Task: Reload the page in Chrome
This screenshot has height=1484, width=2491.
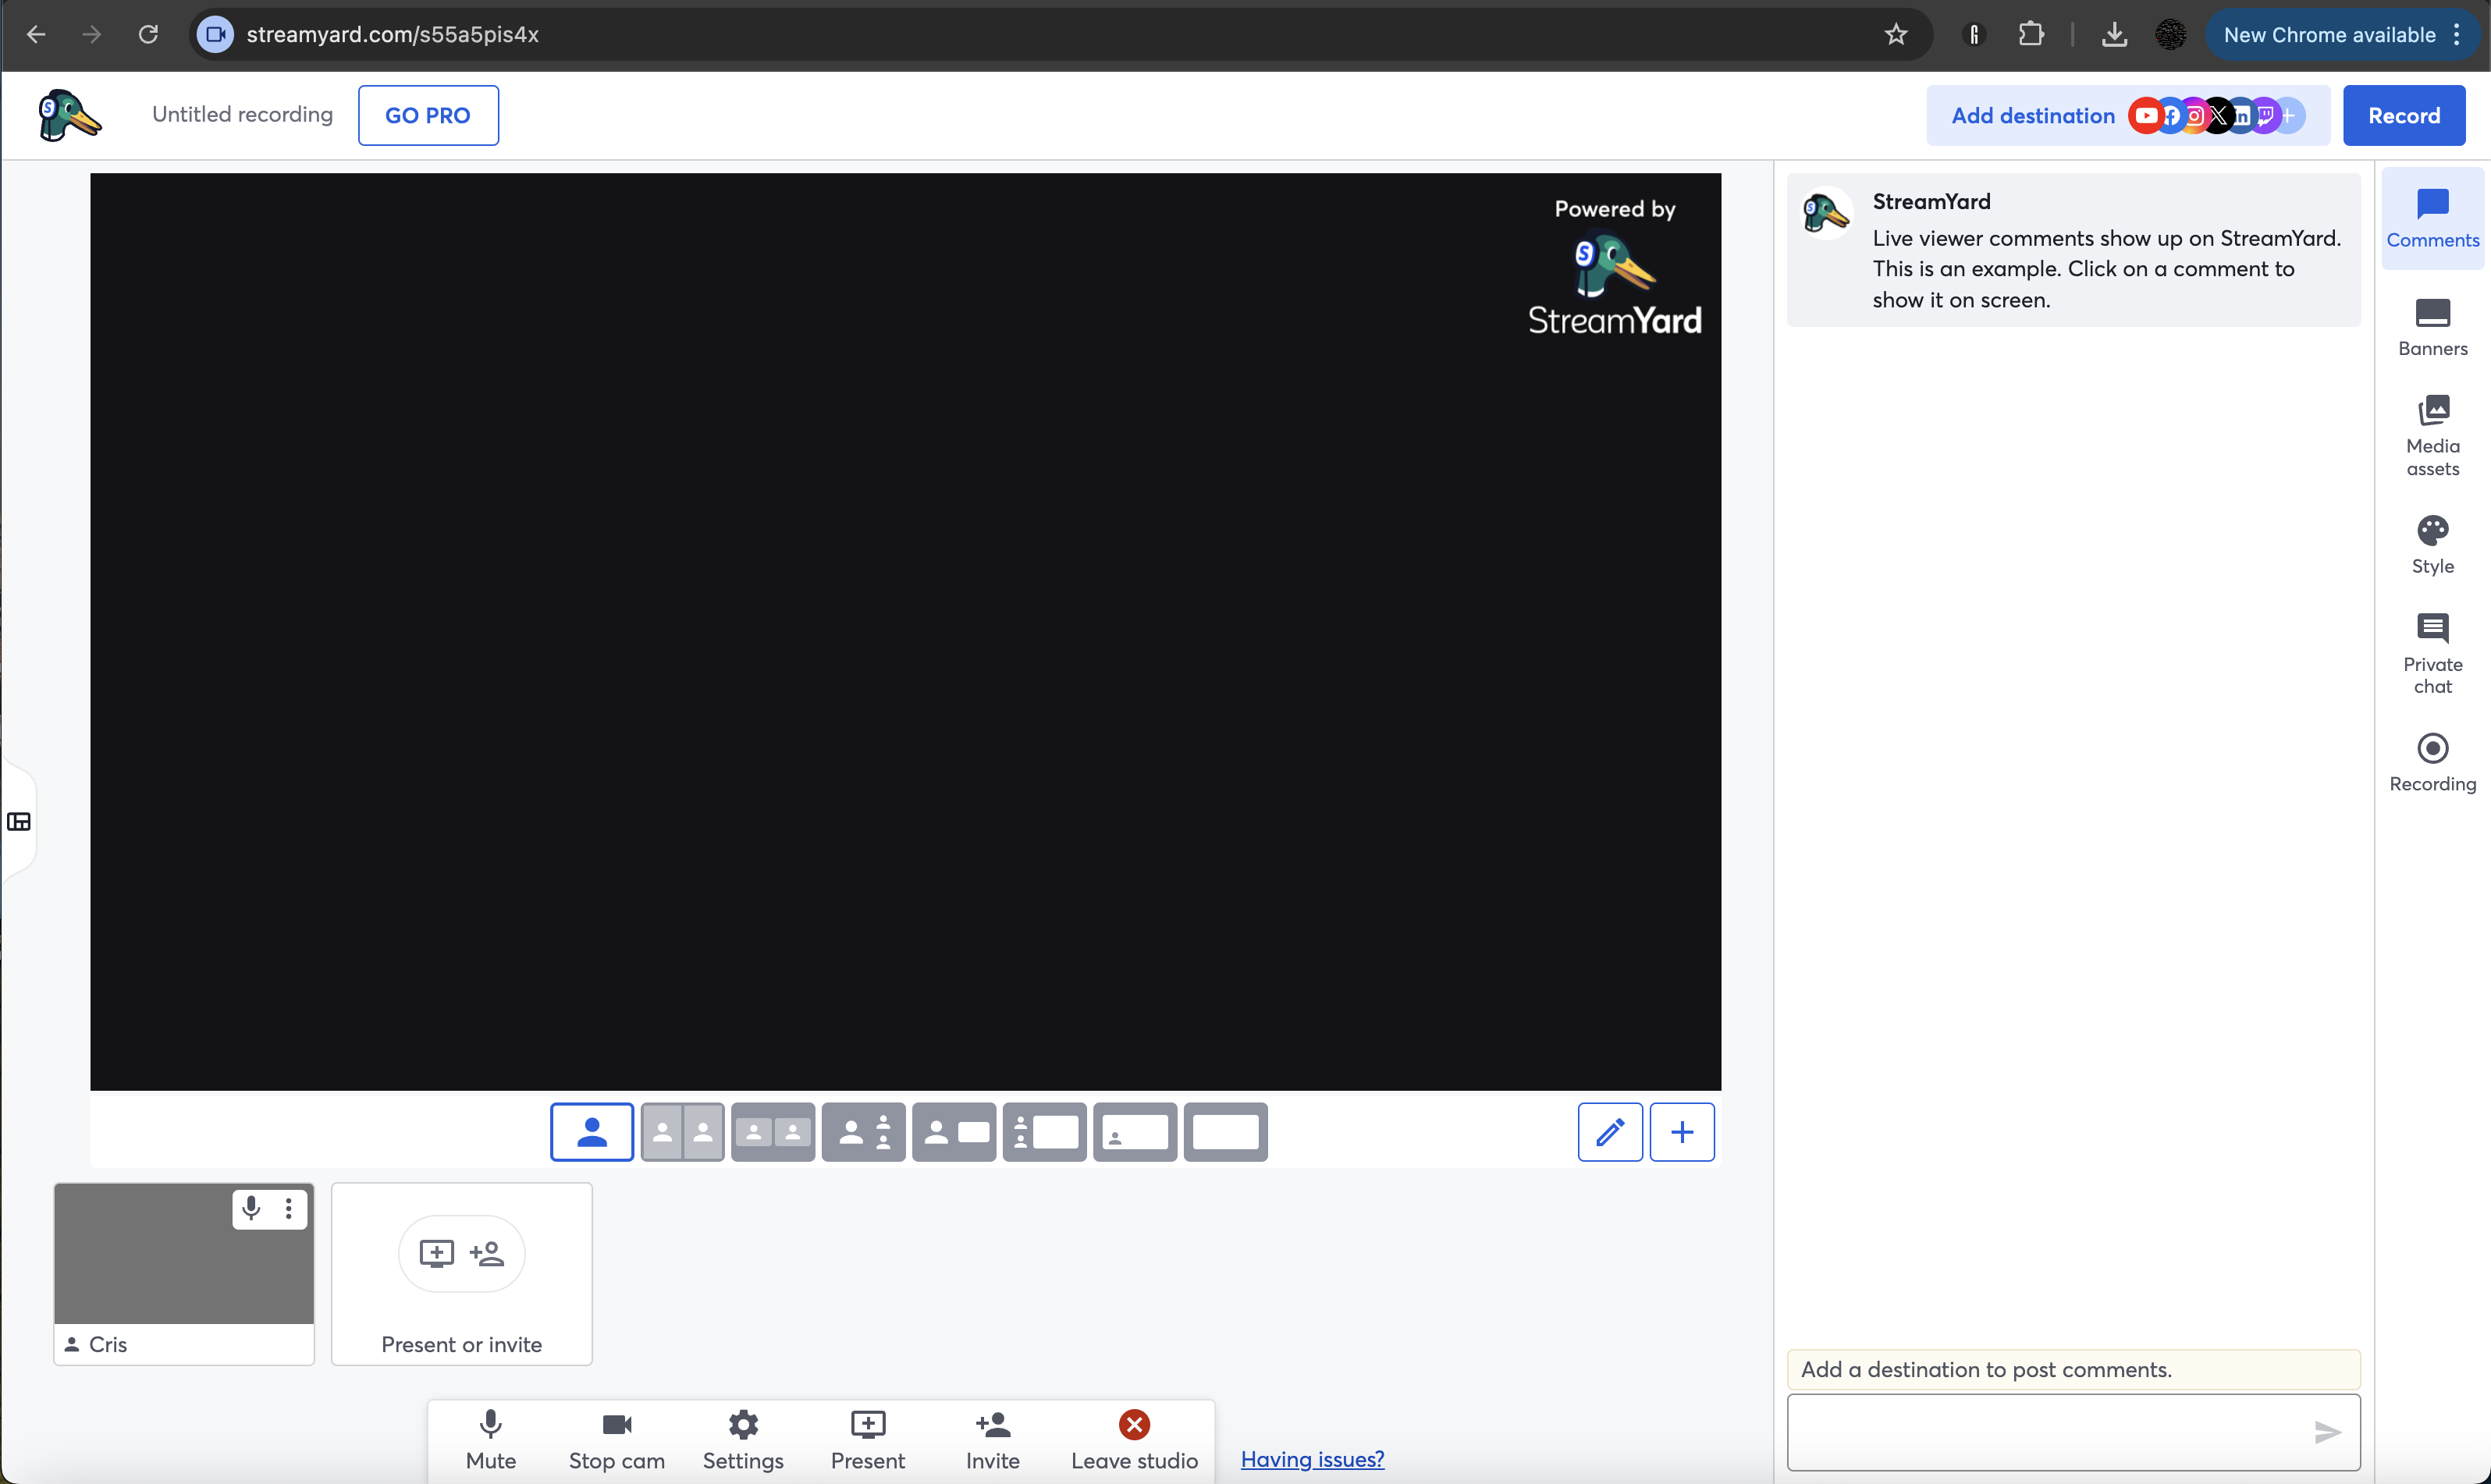Action: 148,34
